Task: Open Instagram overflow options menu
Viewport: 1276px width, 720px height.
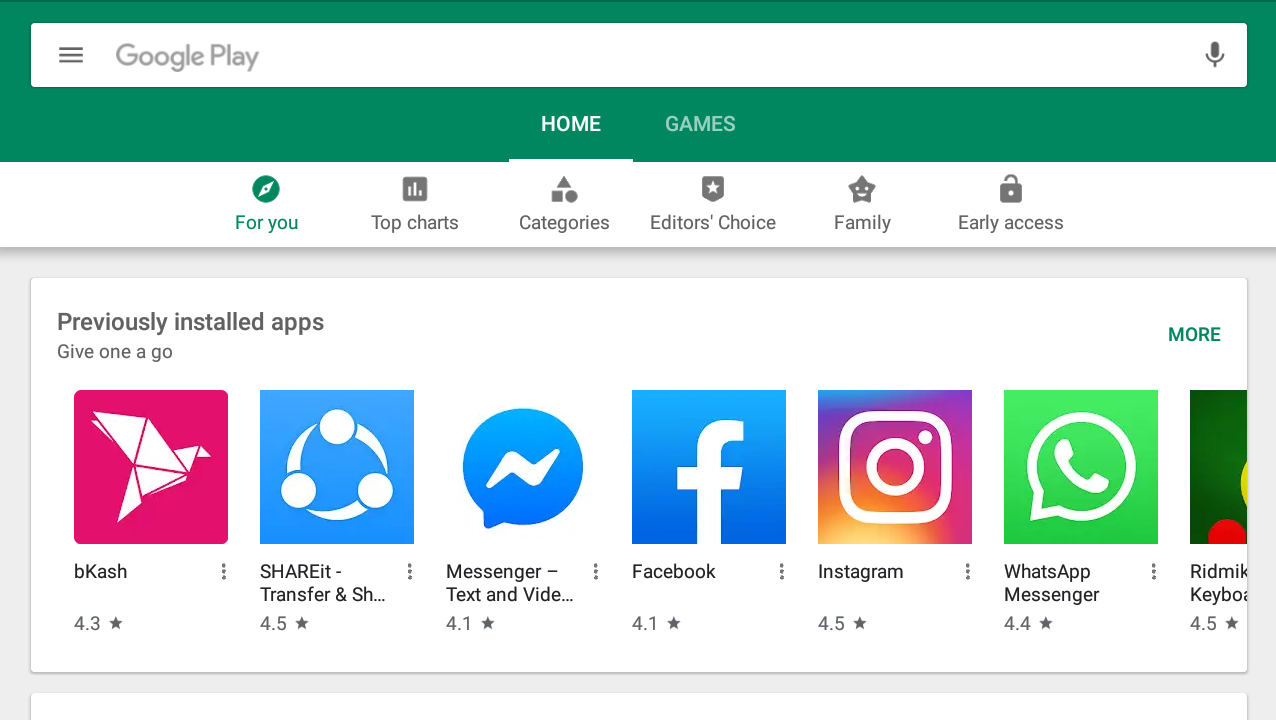Action: click(967, 572)
